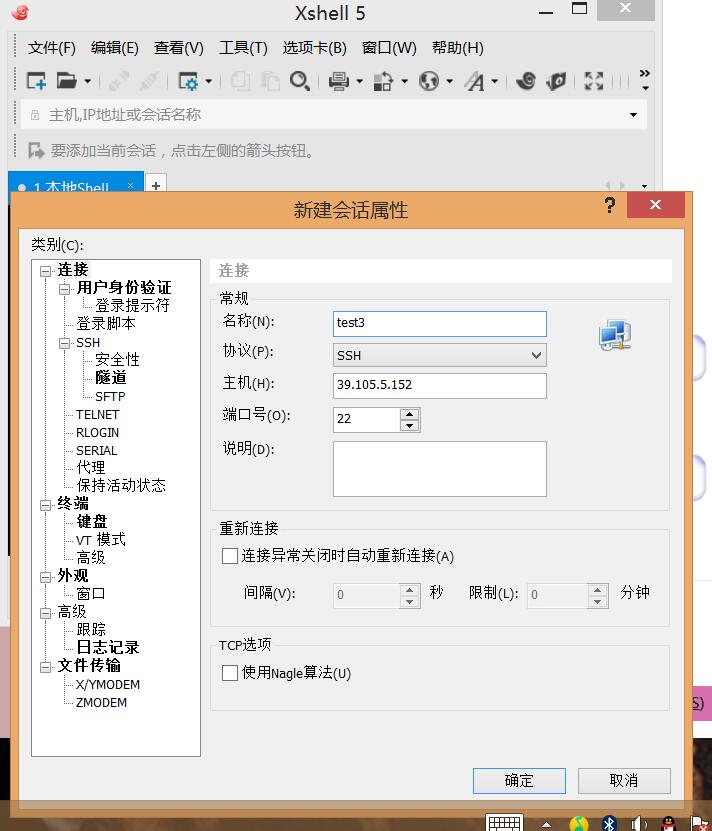712x831 pixels.
Task: Click the full screen arrows icon
Action: 594,81
